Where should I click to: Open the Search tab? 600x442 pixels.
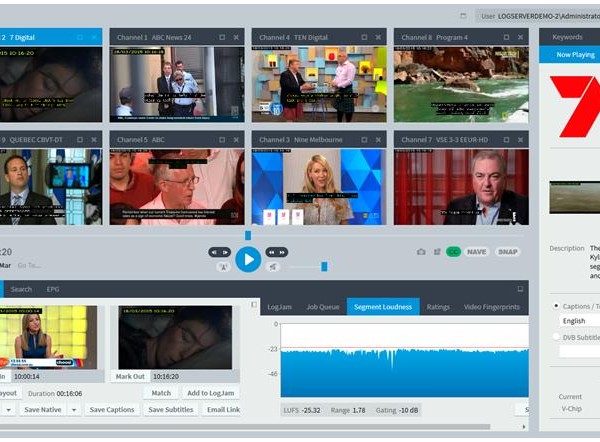(x=21, y=289)
